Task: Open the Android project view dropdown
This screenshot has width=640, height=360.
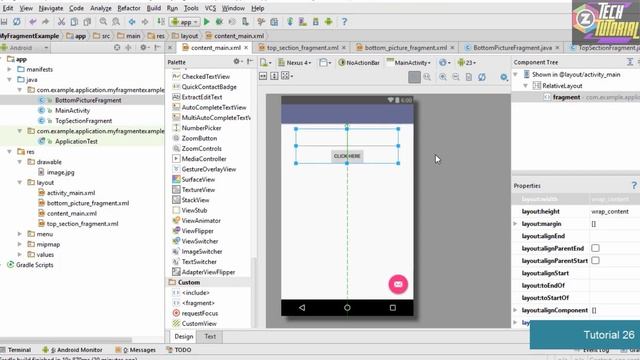Action: 25,48
